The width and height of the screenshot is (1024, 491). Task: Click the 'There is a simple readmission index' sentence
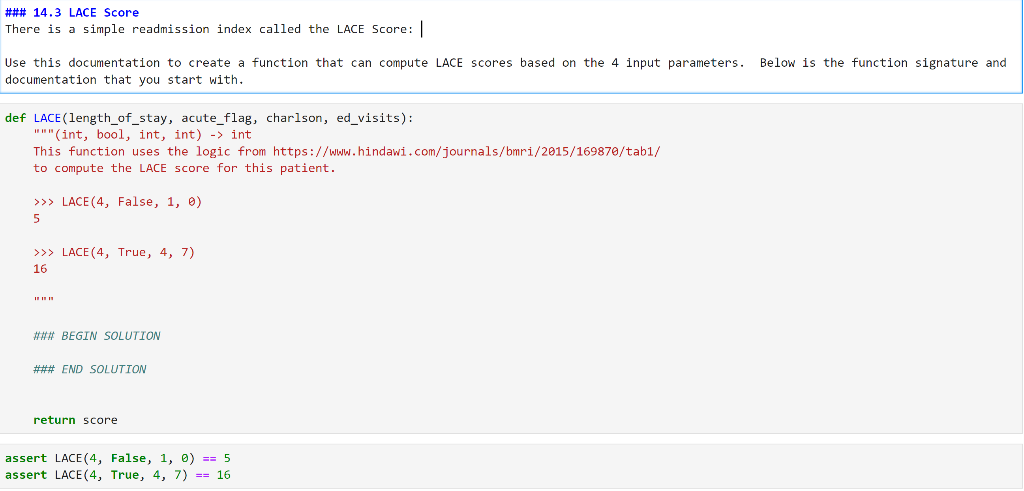pyautogui.click(x=209, y=29)
